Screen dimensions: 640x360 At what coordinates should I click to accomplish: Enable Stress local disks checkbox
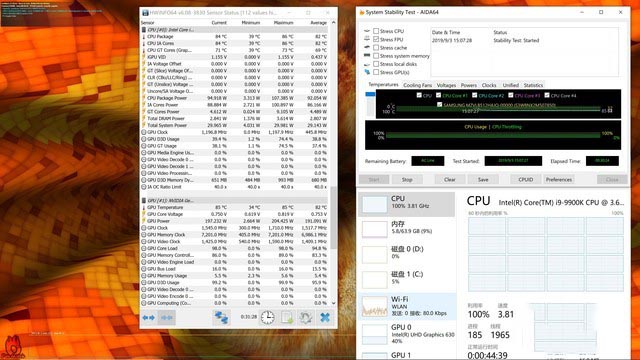click(x=376, y=64)
